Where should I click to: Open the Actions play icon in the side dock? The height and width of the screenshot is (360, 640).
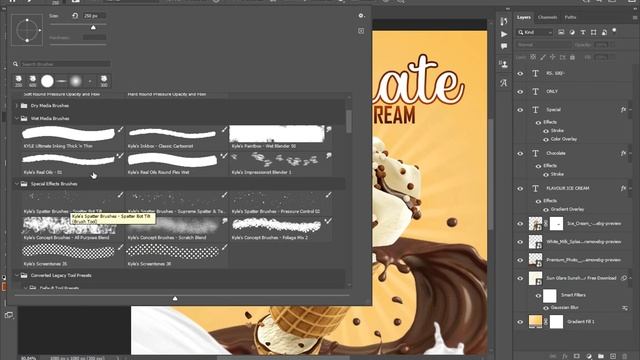pos(504,34)
